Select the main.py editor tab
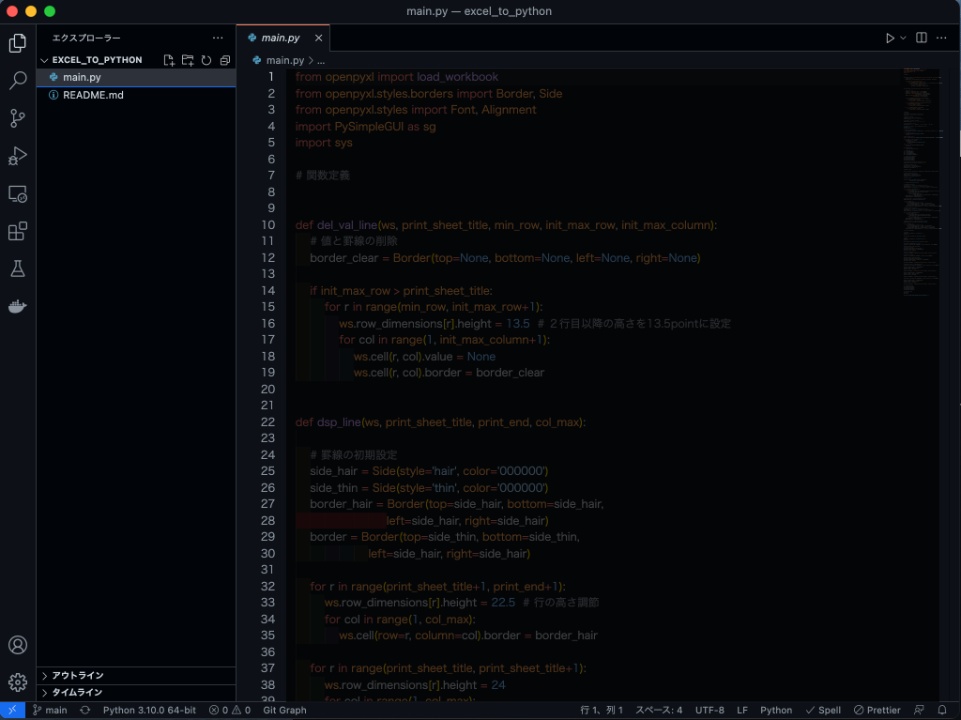Image resolution: width=961 pixels, height=720 pixels. point(280,38)
